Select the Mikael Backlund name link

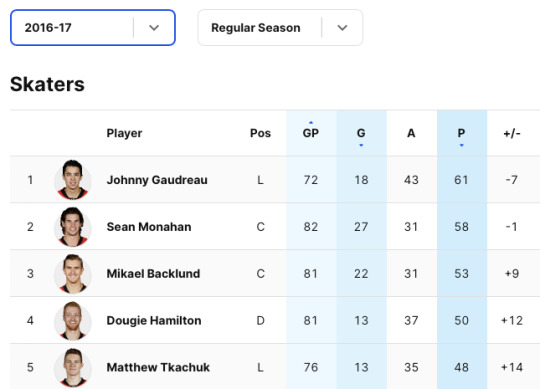coord(153,274)
